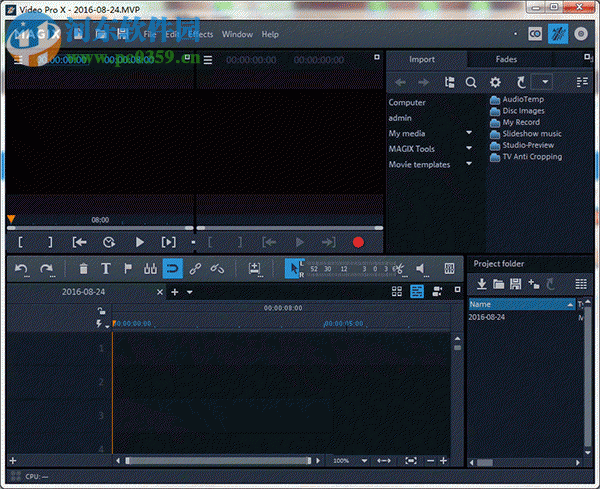
Task: Switch to multicam mode icon
Action: click(x=437, y=292)
